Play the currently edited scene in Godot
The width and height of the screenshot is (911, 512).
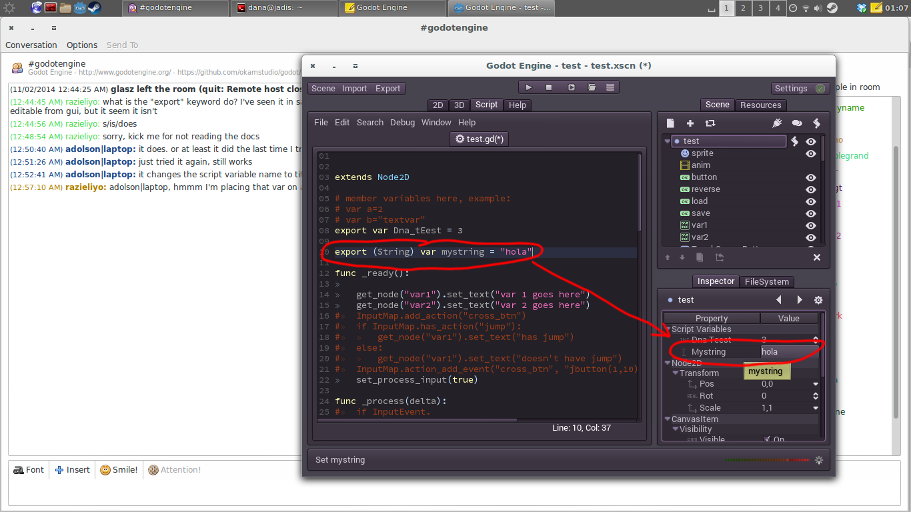[x=571, y=88]
